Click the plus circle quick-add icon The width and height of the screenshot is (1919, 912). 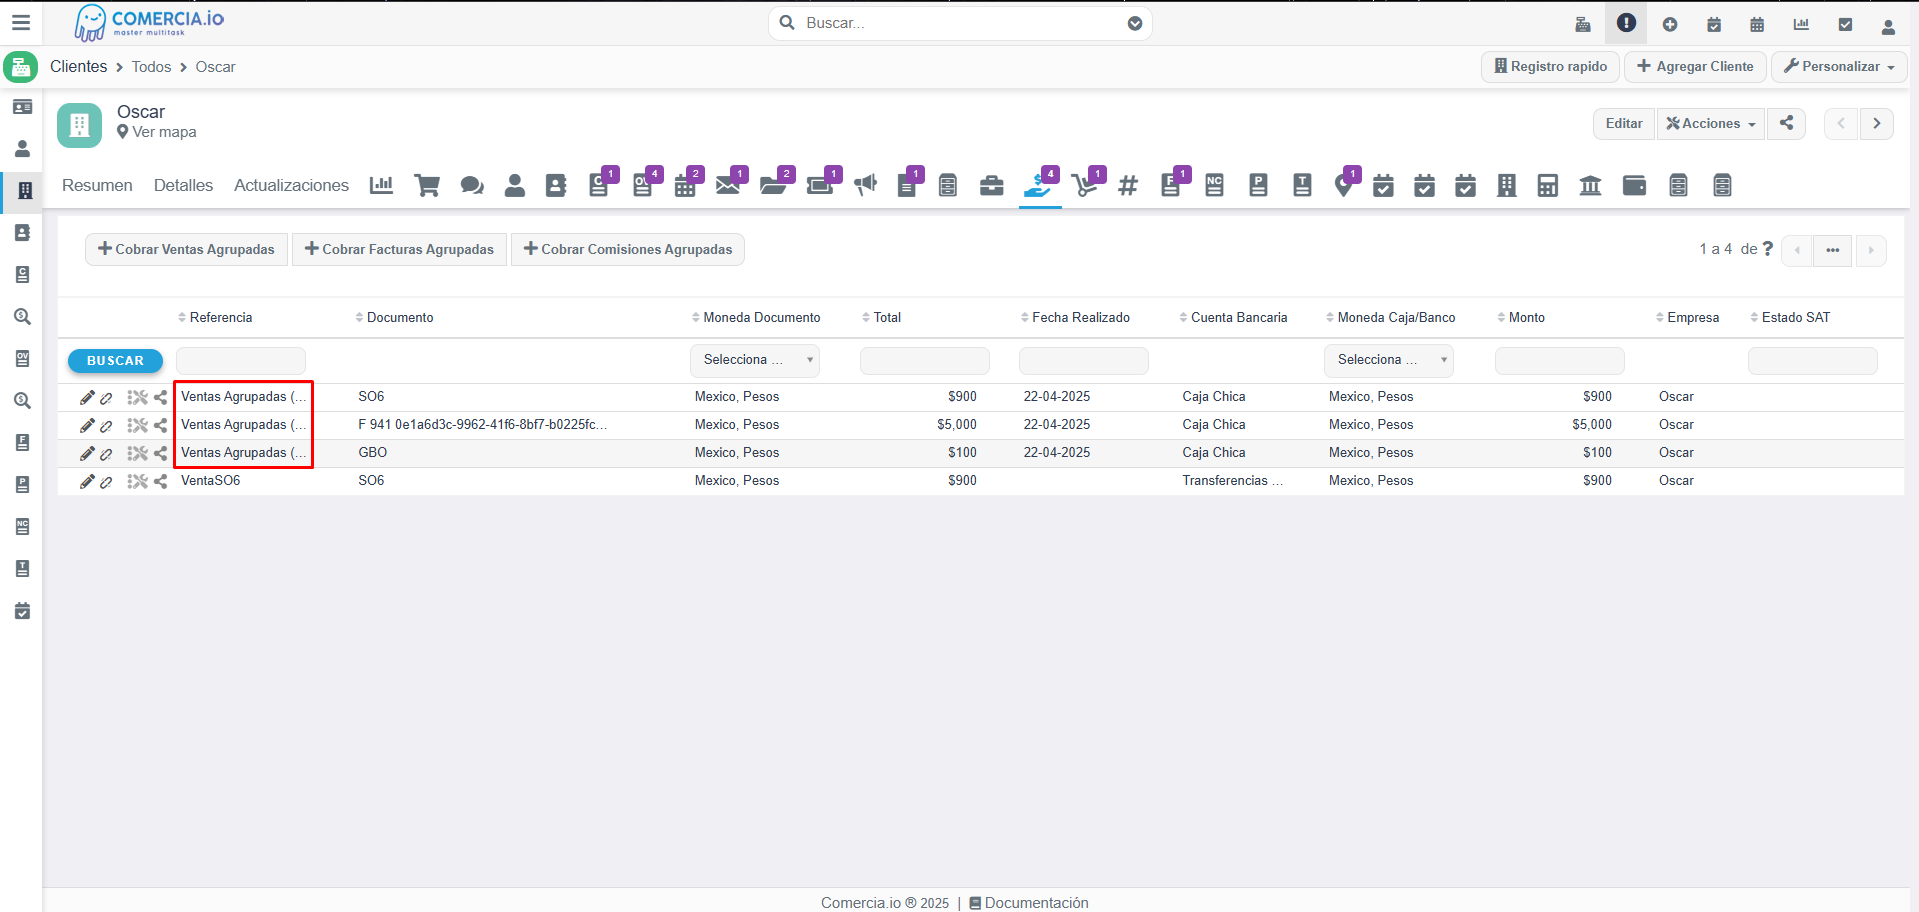(x=1670, y=24)
